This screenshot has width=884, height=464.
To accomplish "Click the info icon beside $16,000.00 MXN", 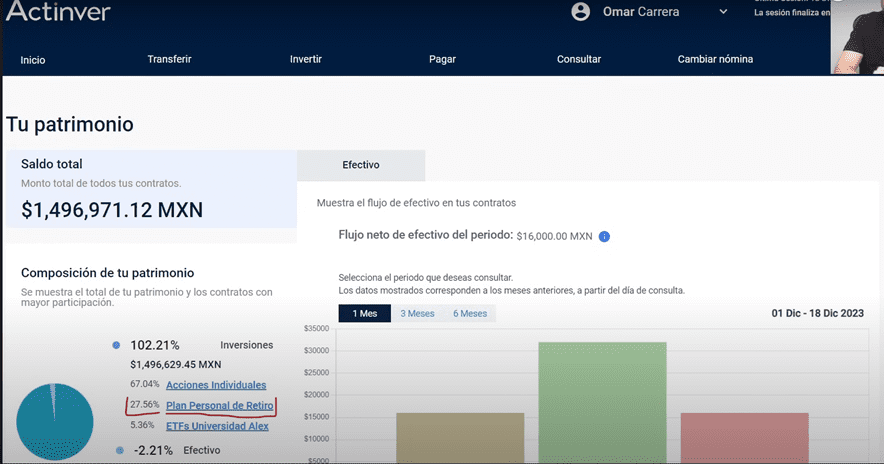I will (604, 237).
